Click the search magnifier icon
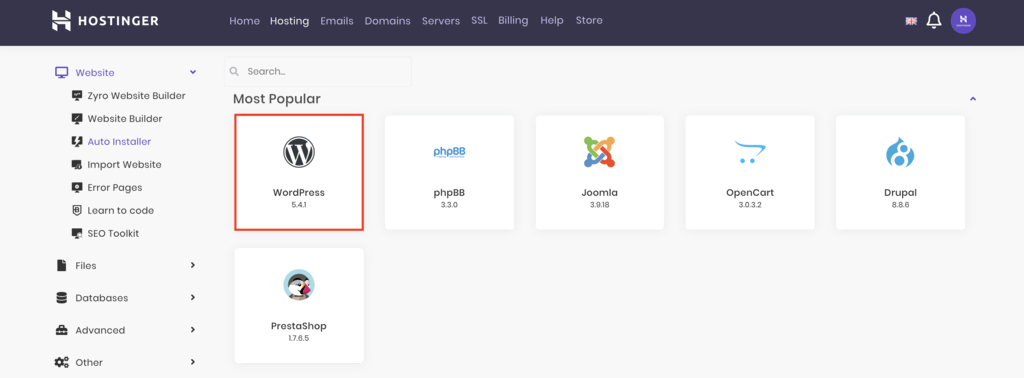Viewport: 1024px width, 378px height. click(x=234, y=71)
